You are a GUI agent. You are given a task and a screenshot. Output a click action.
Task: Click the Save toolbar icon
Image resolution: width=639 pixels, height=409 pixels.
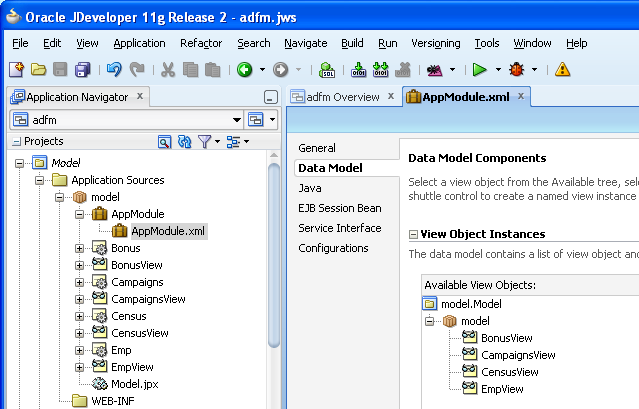60,70
